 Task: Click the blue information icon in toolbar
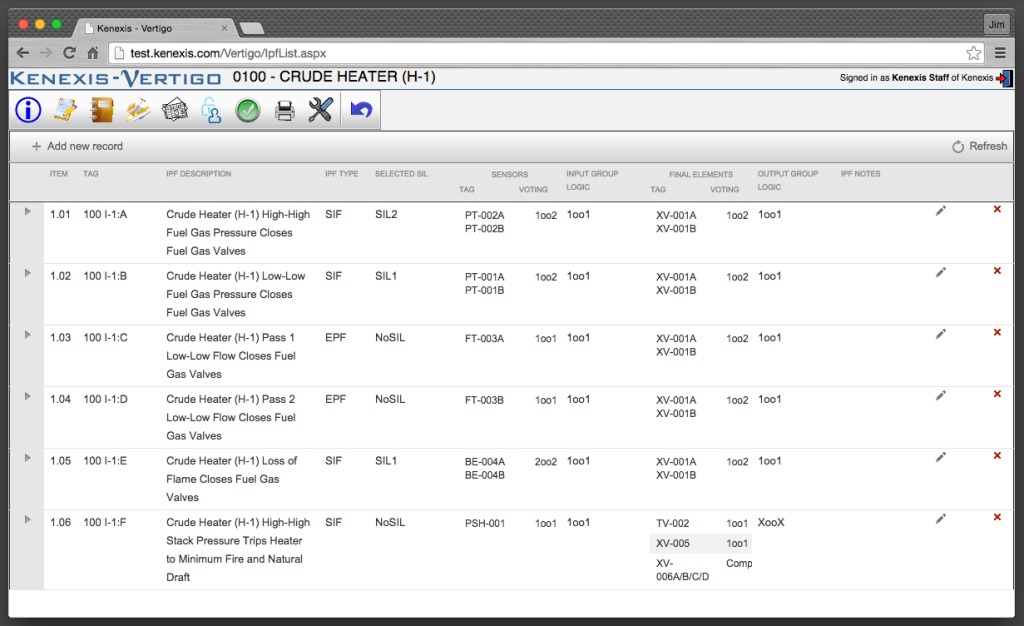click(x=28, y=111)
